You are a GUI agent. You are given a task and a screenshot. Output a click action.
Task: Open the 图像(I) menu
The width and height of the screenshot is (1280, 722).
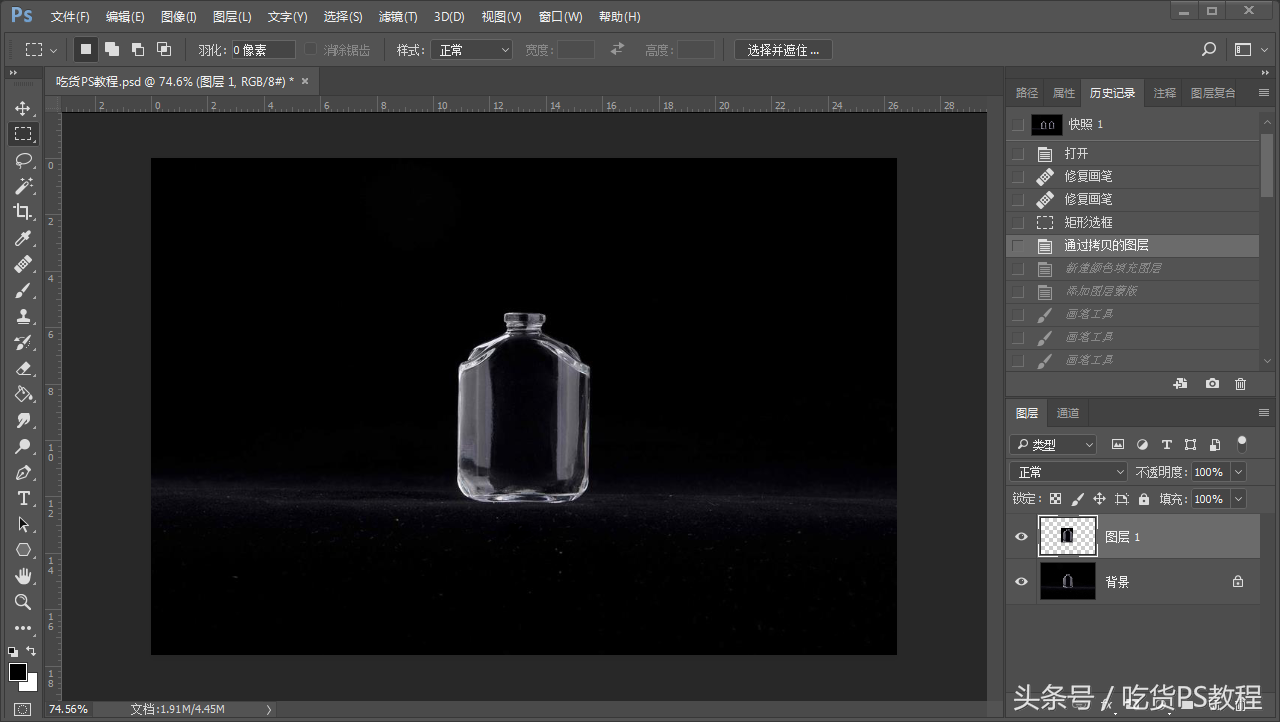[179, 17]
